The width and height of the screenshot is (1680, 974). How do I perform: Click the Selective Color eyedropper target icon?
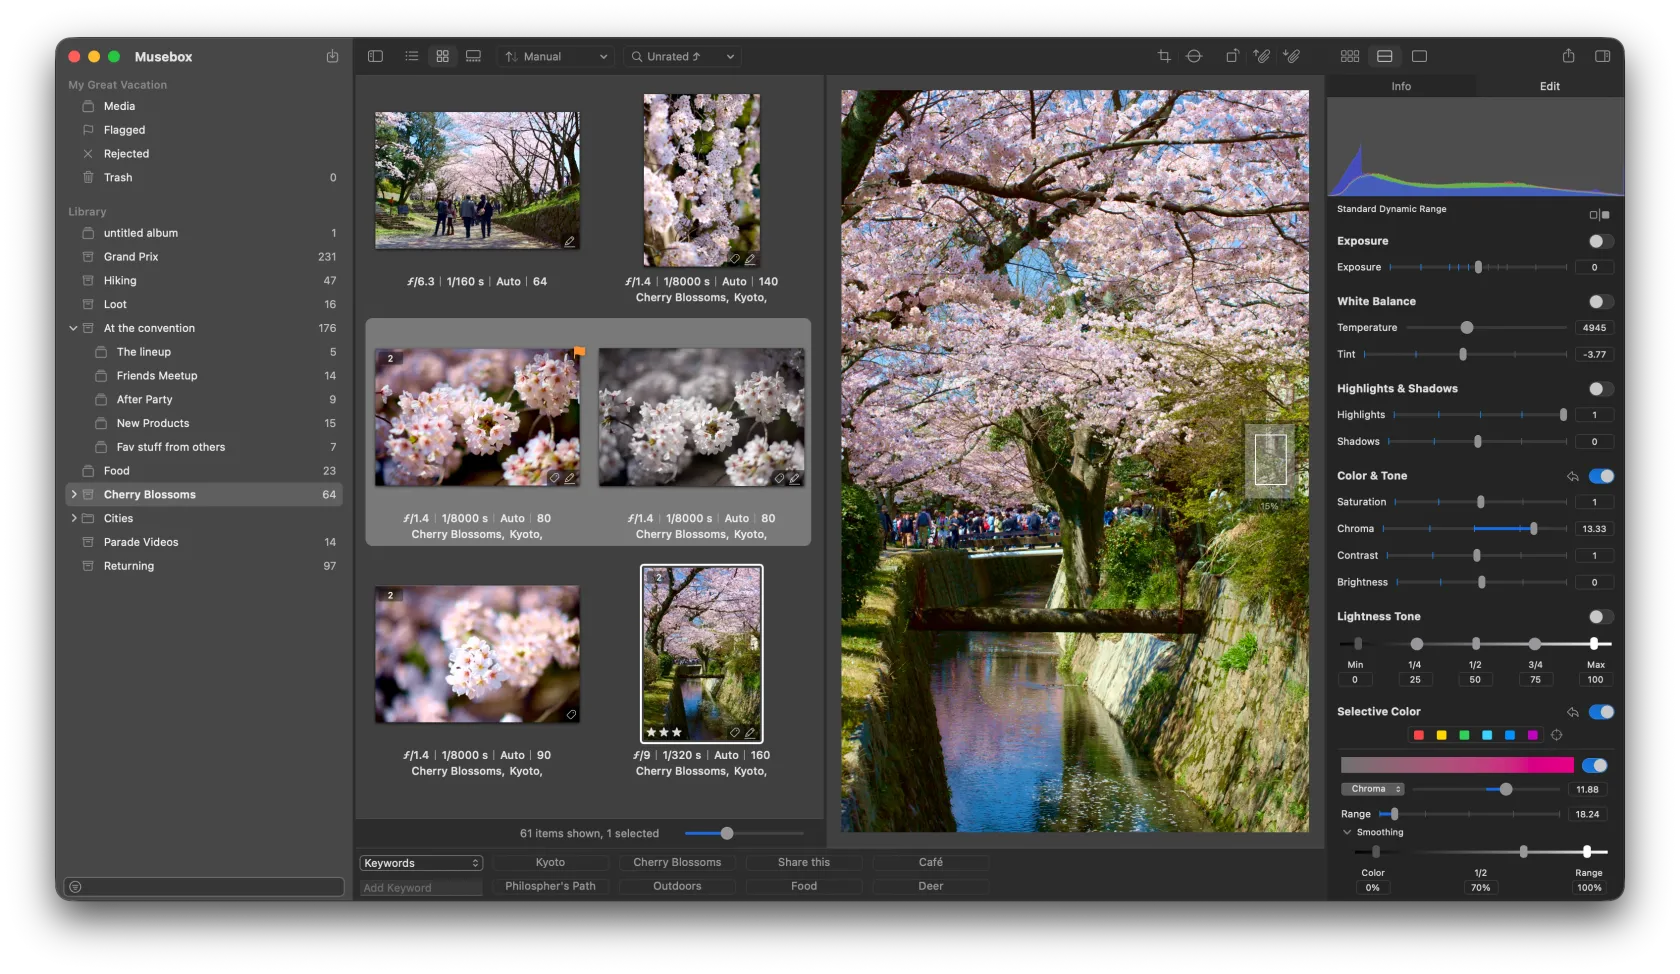[x=1556, y=735]
